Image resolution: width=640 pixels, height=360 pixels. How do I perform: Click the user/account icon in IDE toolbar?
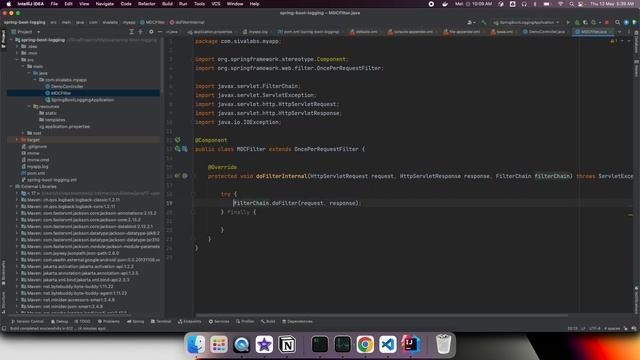click(x=471, y=22)
